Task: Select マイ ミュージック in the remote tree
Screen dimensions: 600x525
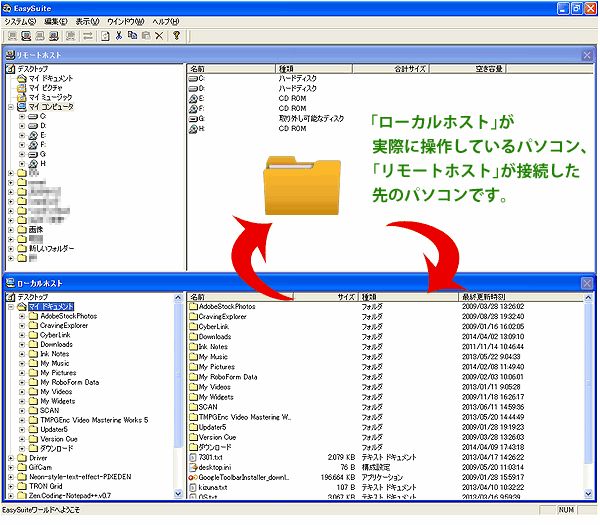Action: coord(49,97)
